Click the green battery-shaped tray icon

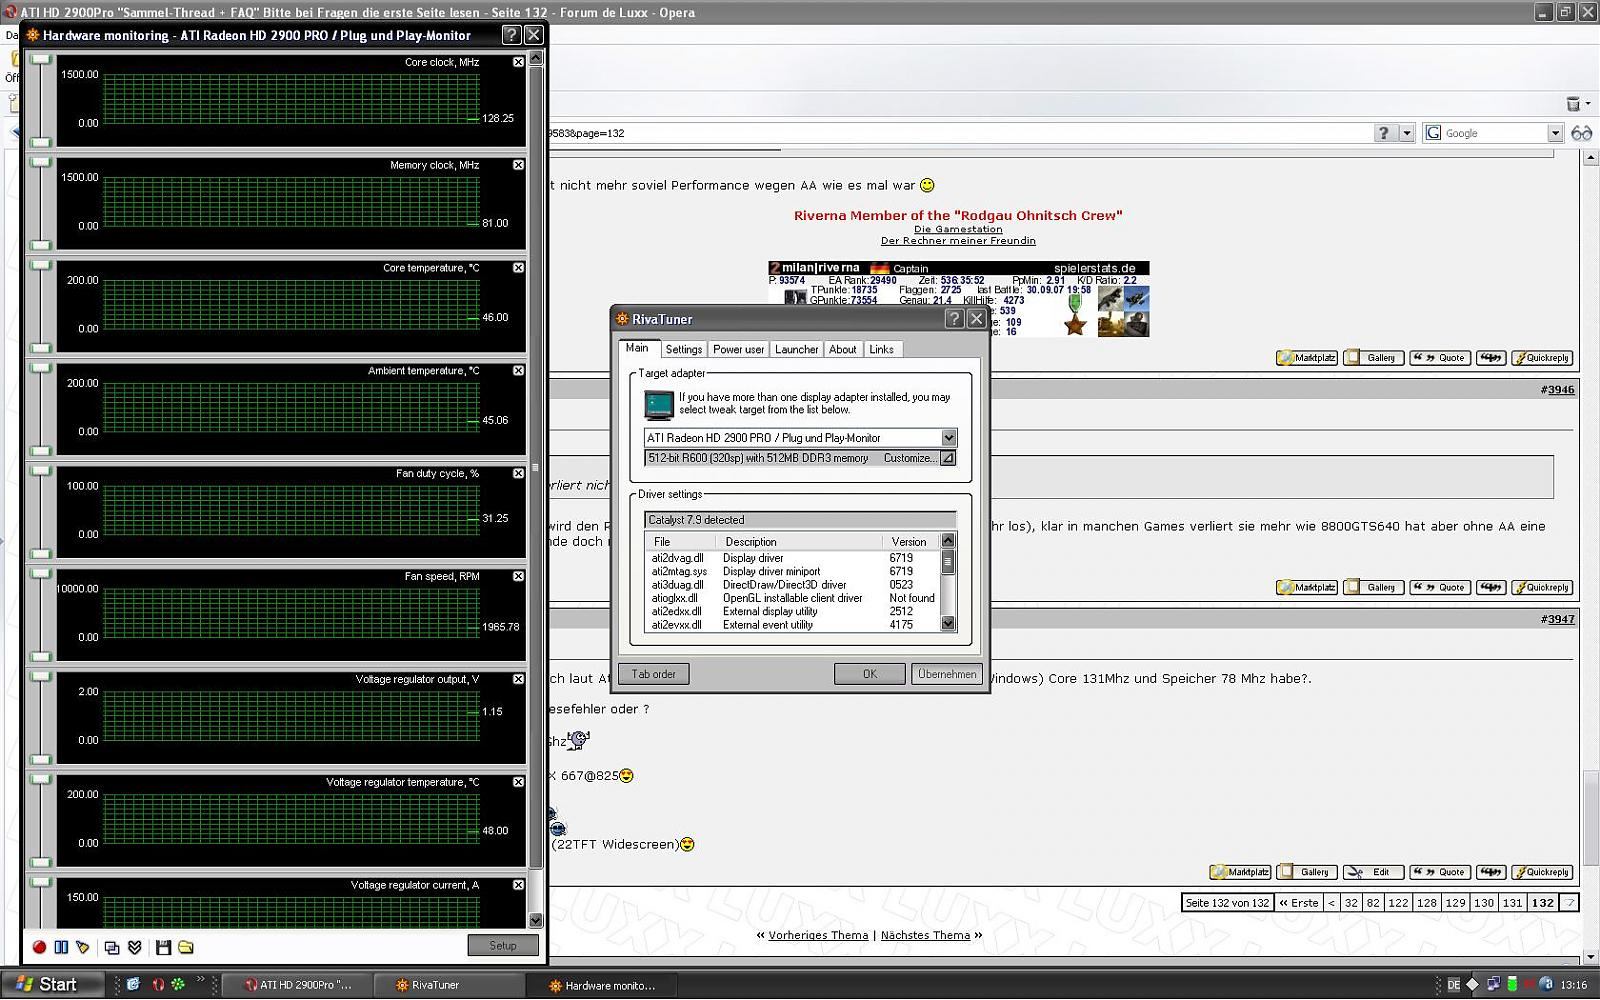tap(1512, 985)
